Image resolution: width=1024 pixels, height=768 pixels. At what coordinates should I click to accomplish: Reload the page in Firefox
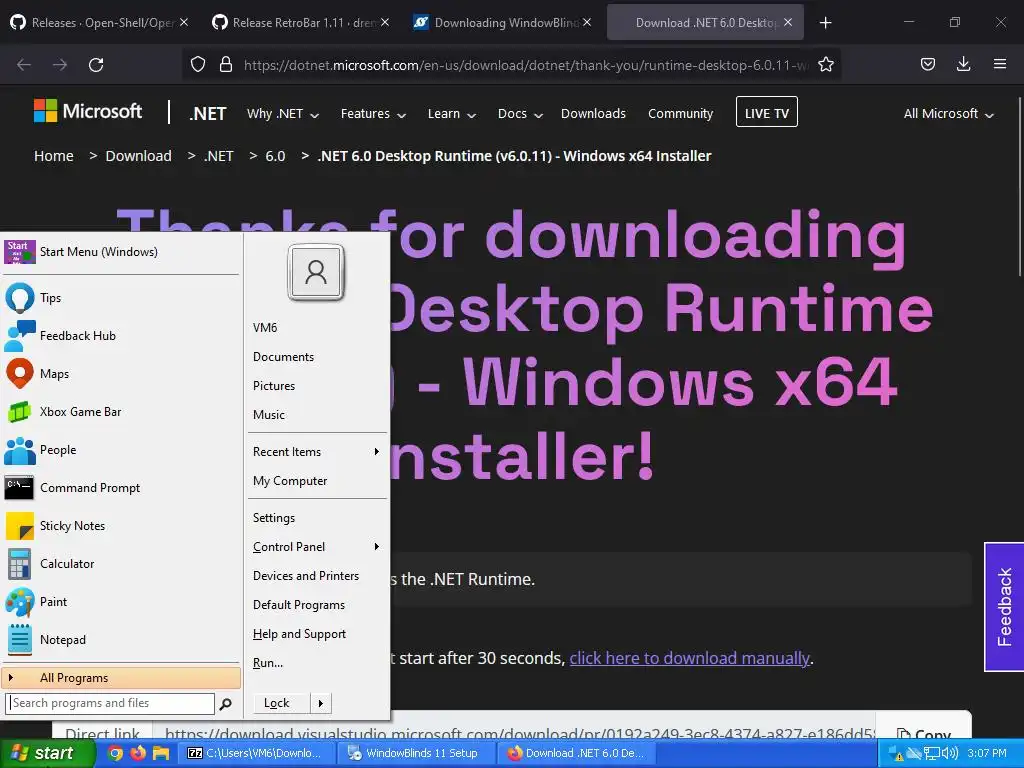point(96,65)
